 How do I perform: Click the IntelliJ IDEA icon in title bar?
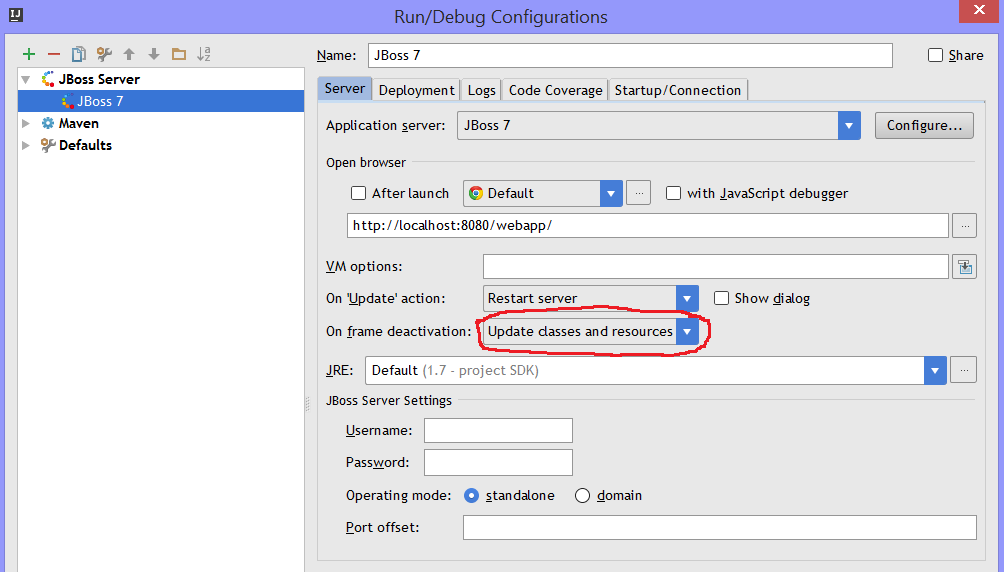(16, 15)
